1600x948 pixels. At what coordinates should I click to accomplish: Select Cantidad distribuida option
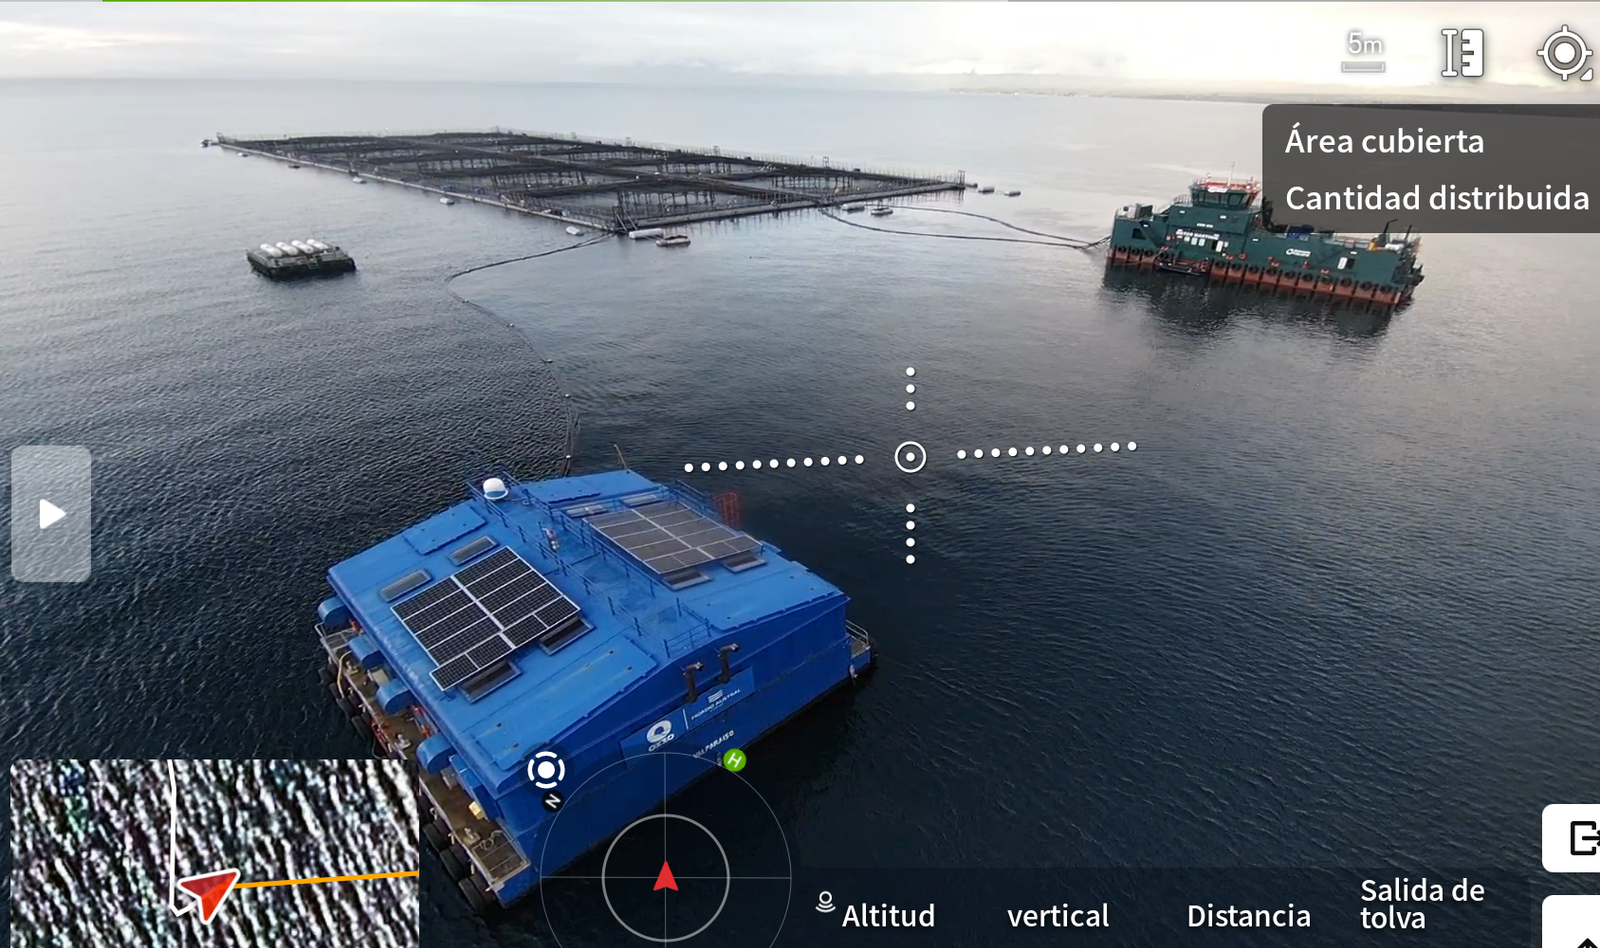click(x=1436, y=198)
